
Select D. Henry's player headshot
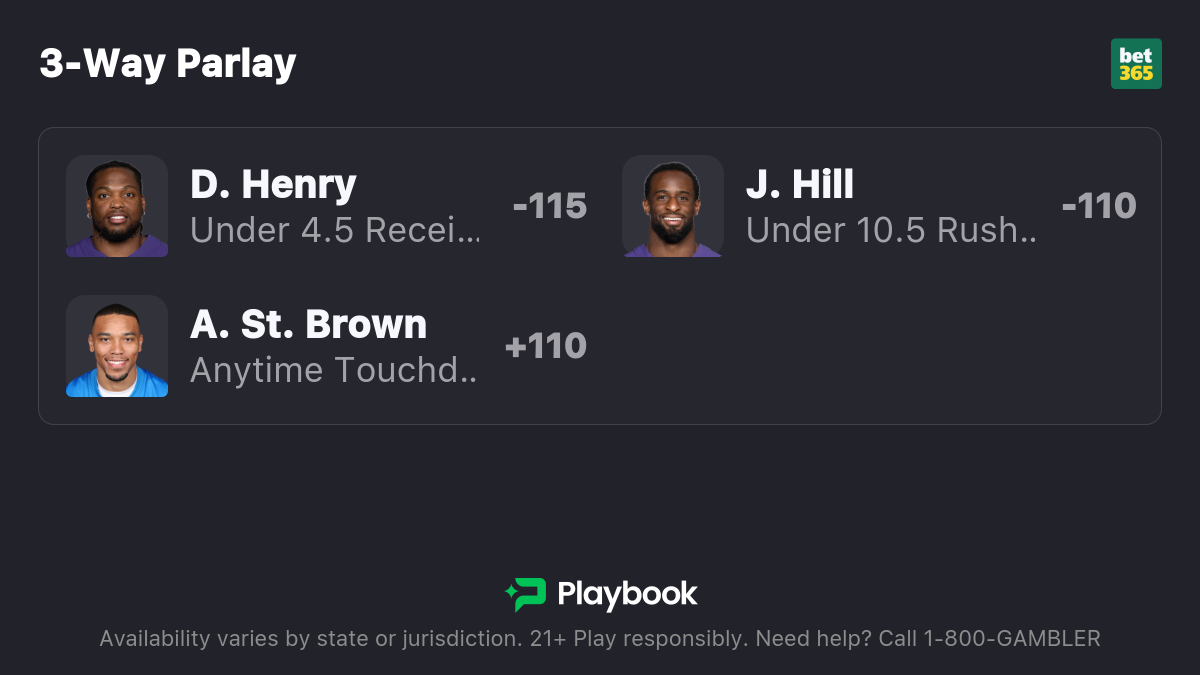(x=117, y=206)
